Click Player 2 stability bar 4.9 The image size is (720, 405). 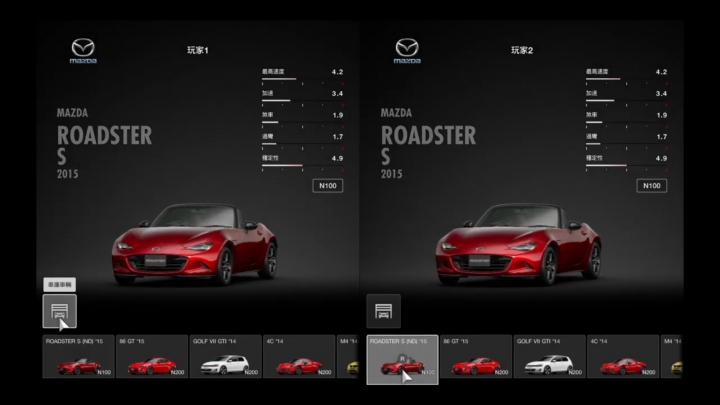point(626,165)
